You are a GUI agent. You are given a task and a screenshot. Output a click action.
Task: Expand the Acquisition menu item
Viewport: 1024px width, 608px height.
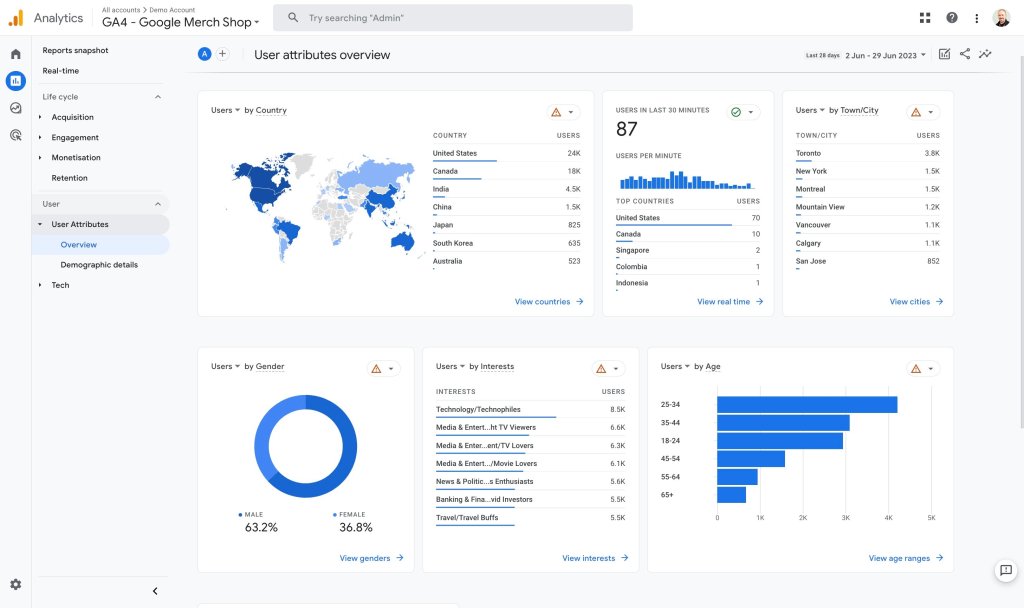coord(72,118)
